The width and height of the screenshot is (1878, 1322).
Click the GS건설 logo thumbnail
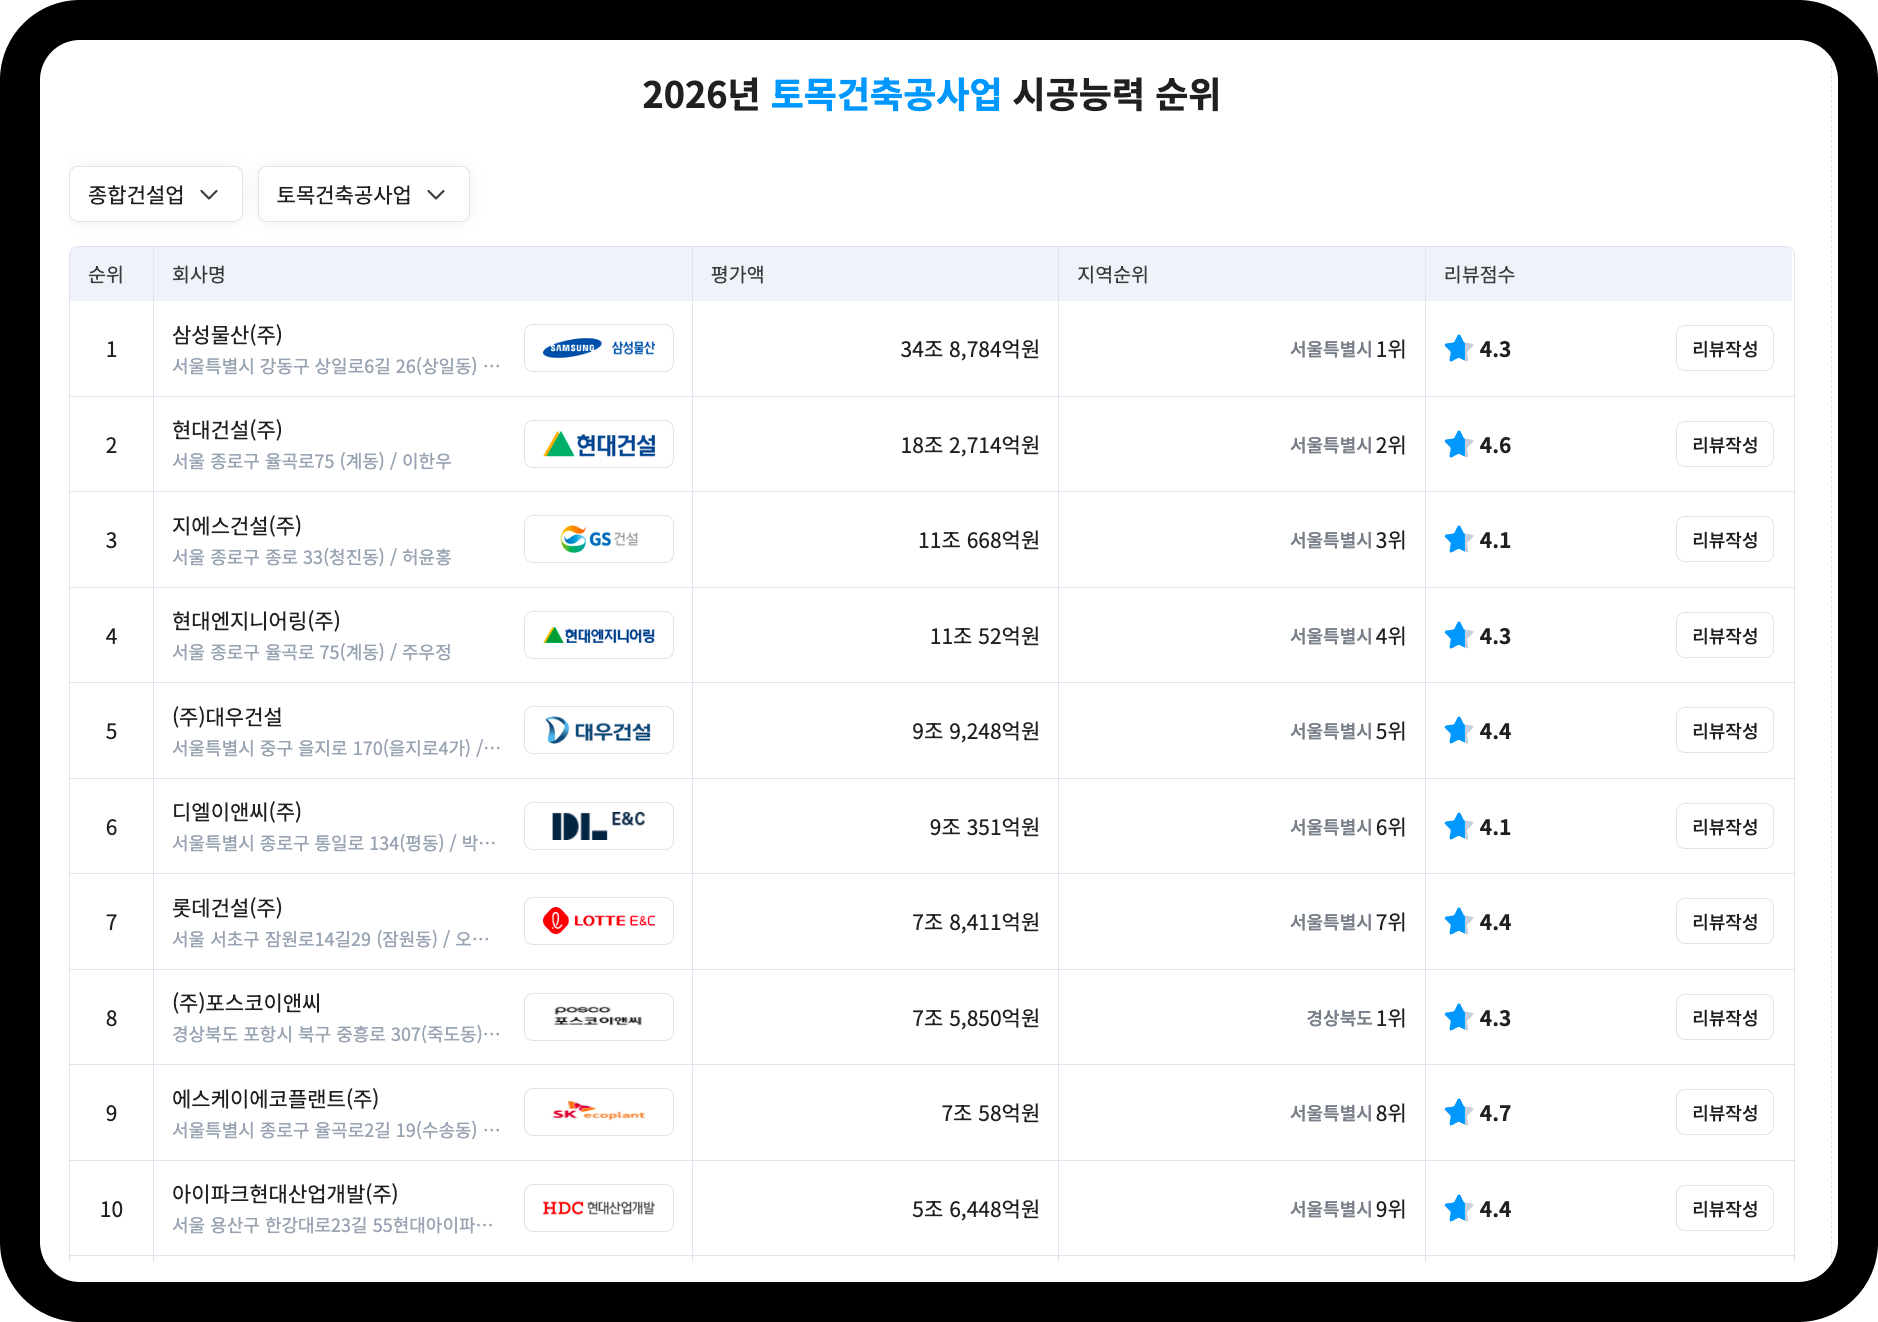coord(599,539)
